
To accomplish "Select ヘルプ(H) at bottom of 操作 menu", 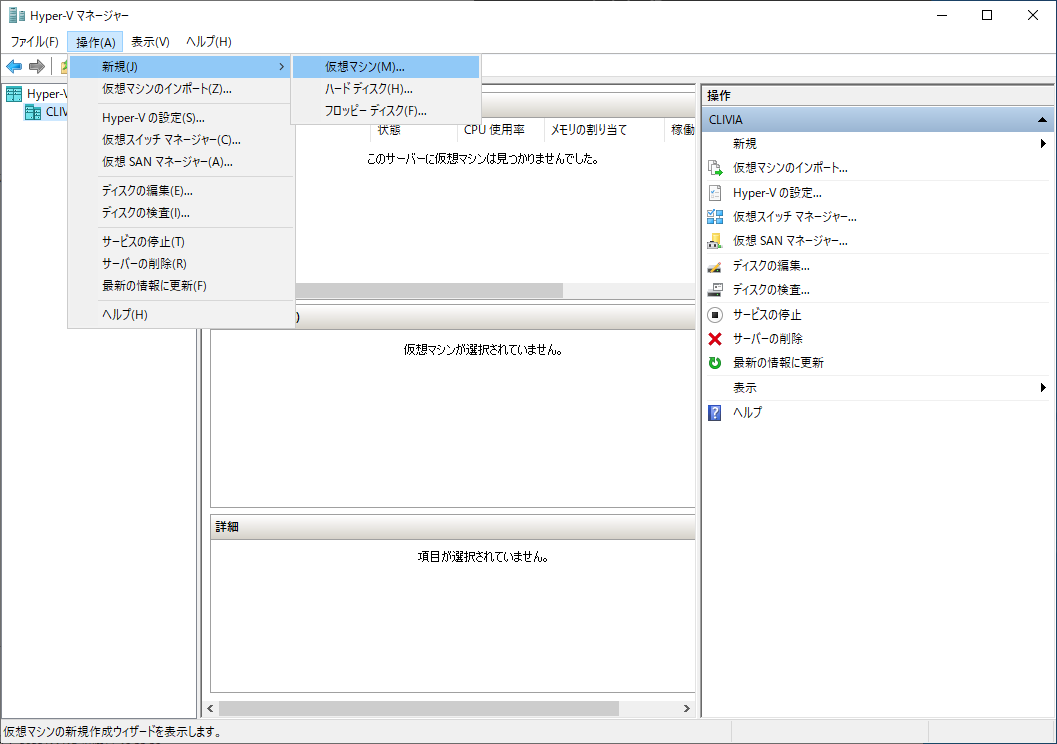I will (181, 315).
